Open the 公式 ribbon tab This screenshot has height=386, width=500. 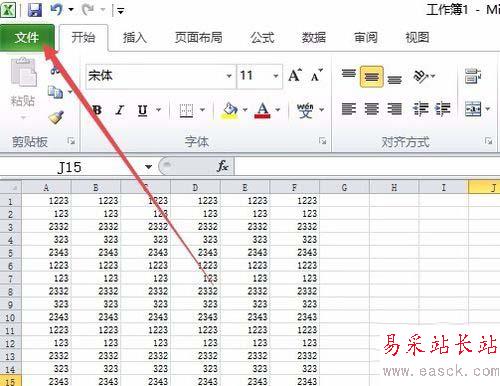pyautogui.click(x=263, y=37)
